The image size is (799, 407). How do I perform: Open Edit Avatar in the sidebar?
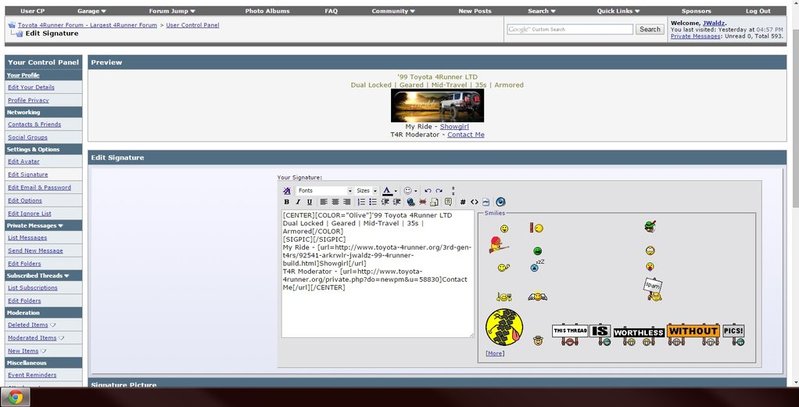point(23,161)
